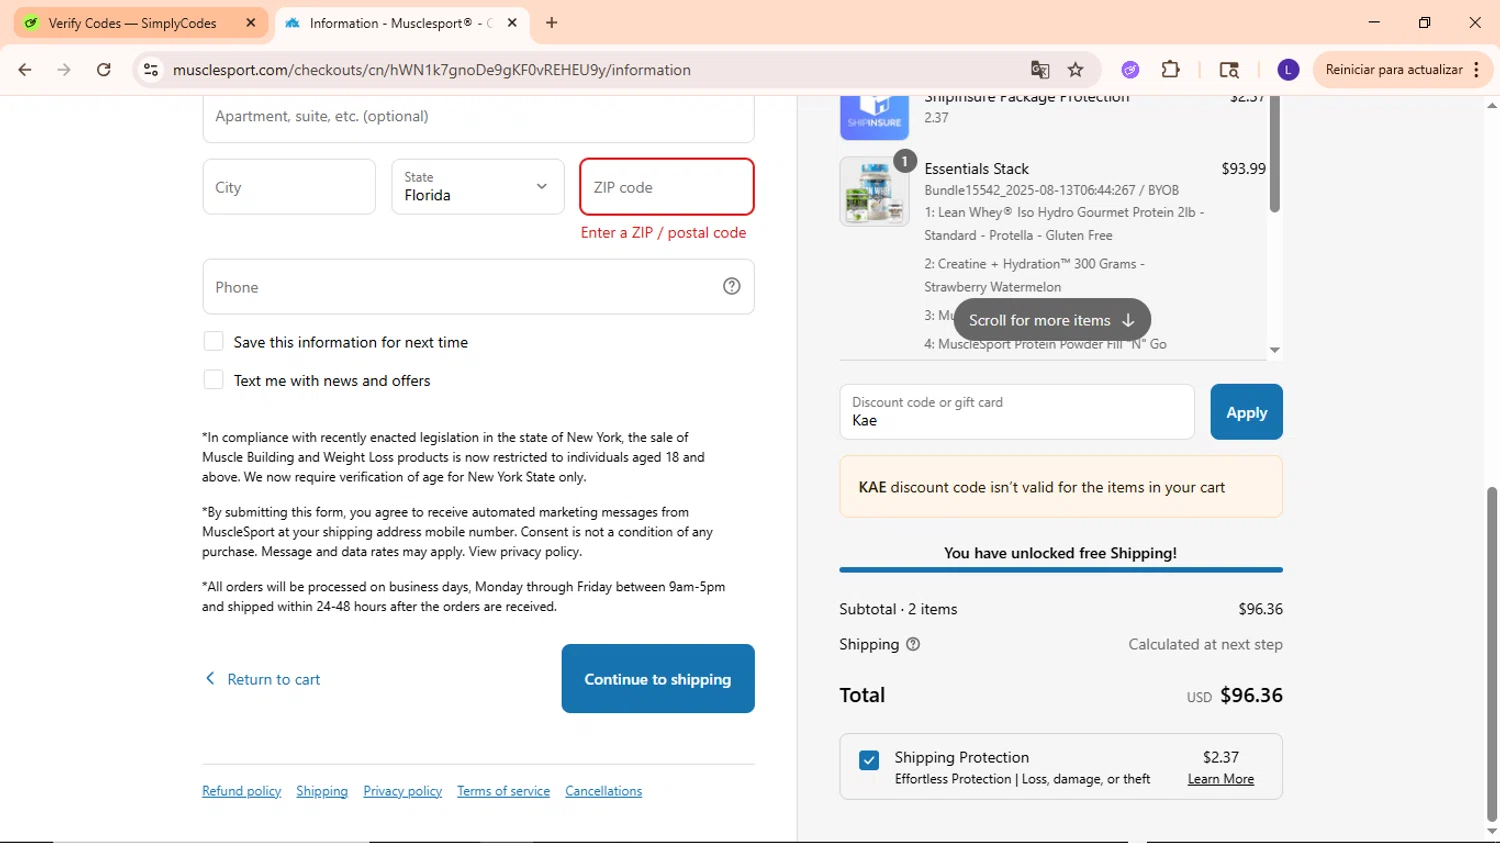Open a new browser tab
This screenshot has height=843, width=1500.
pos(552,23)
